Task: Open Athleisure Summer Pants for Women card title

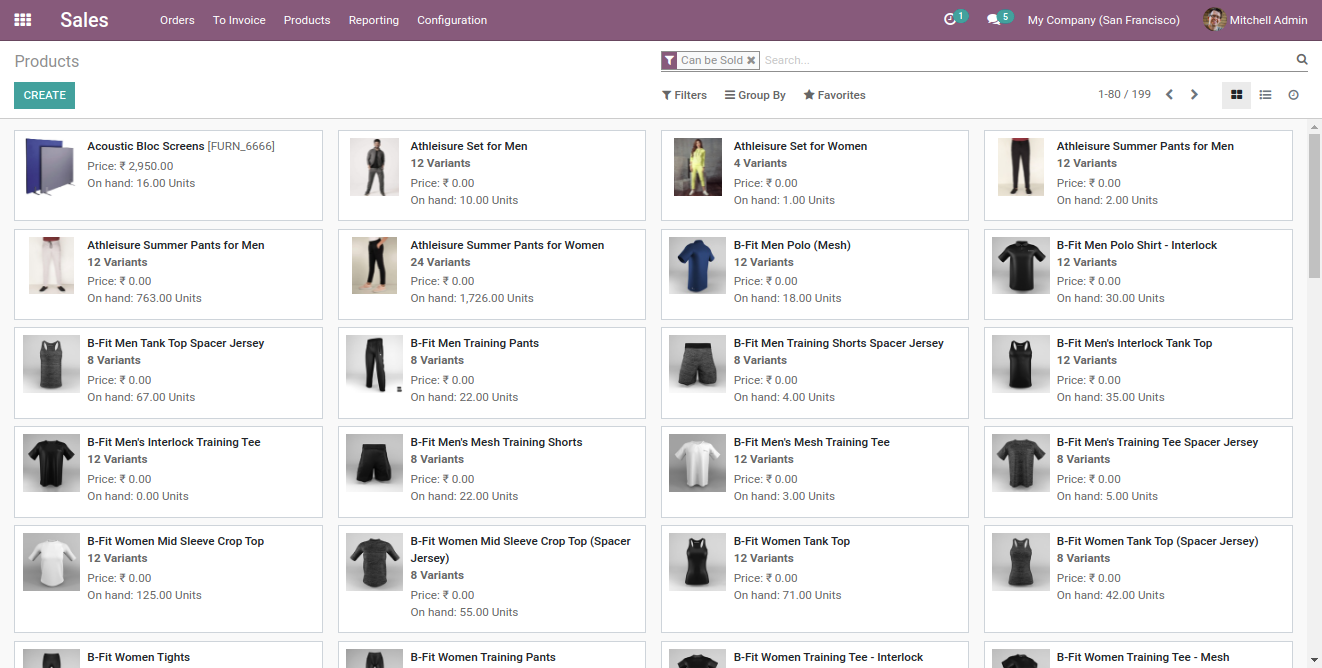Action: coord(507,245)
